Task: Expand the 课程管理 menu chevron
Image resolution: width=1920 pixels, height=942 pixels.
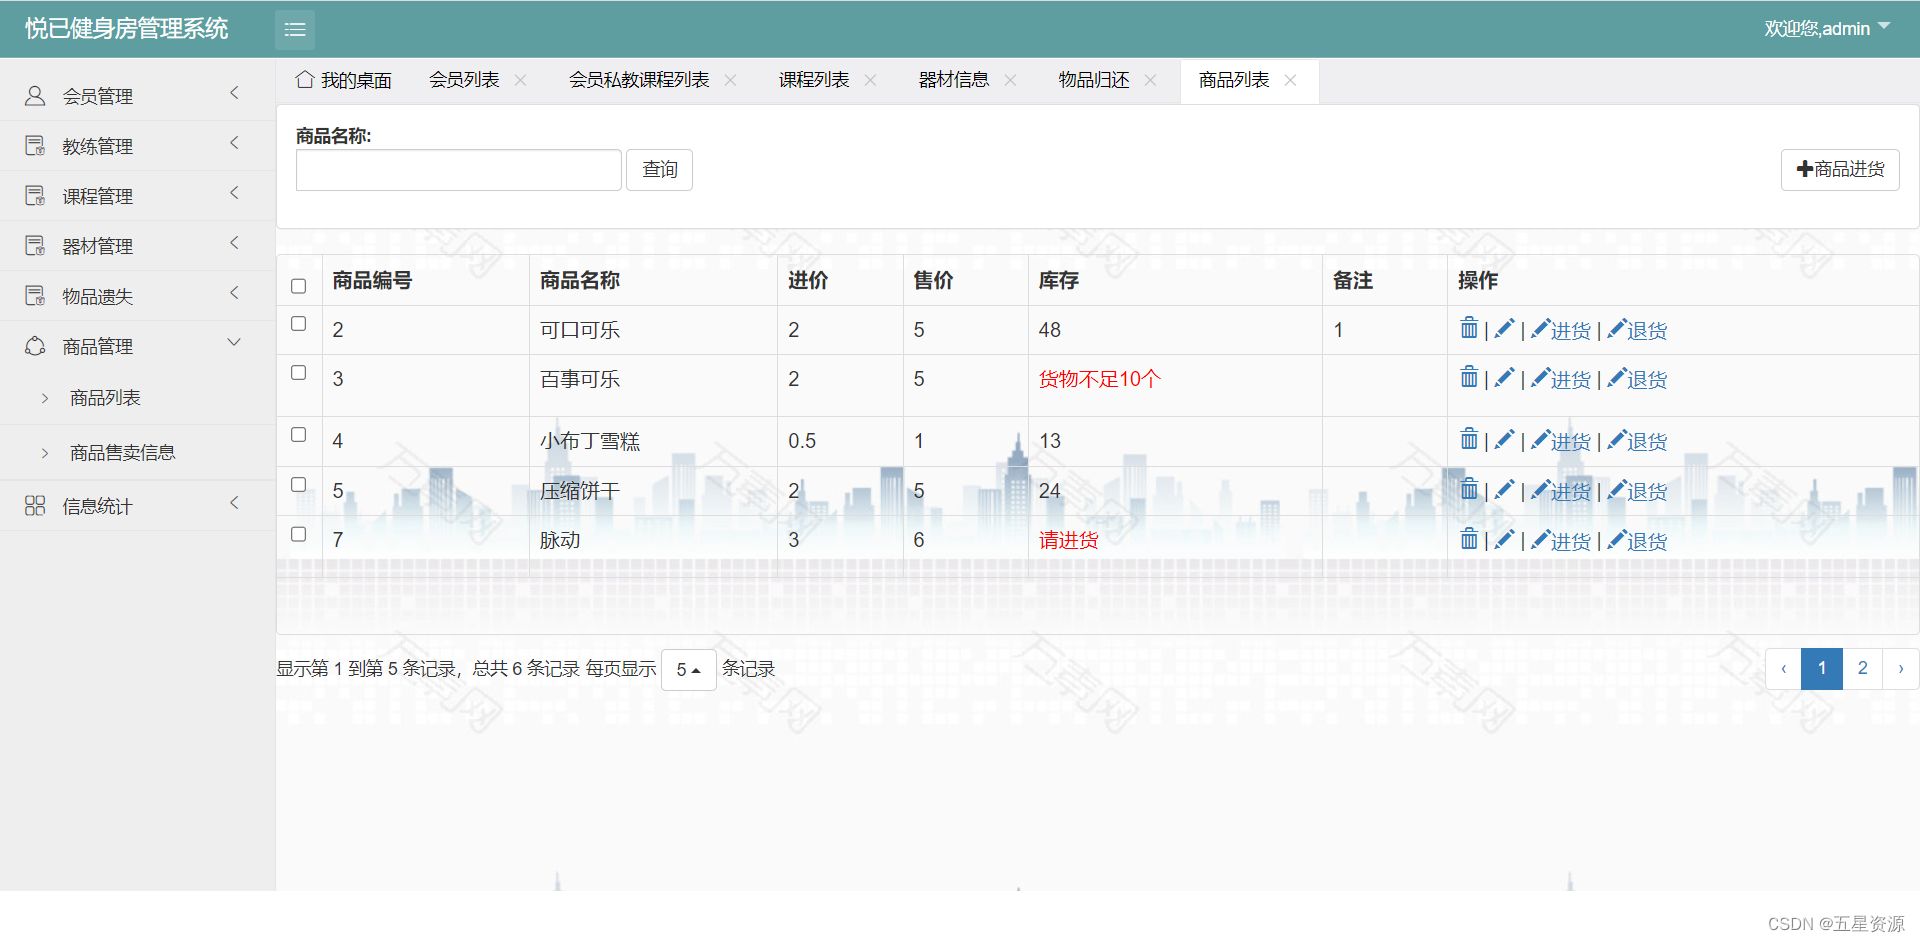Action: 234,193
